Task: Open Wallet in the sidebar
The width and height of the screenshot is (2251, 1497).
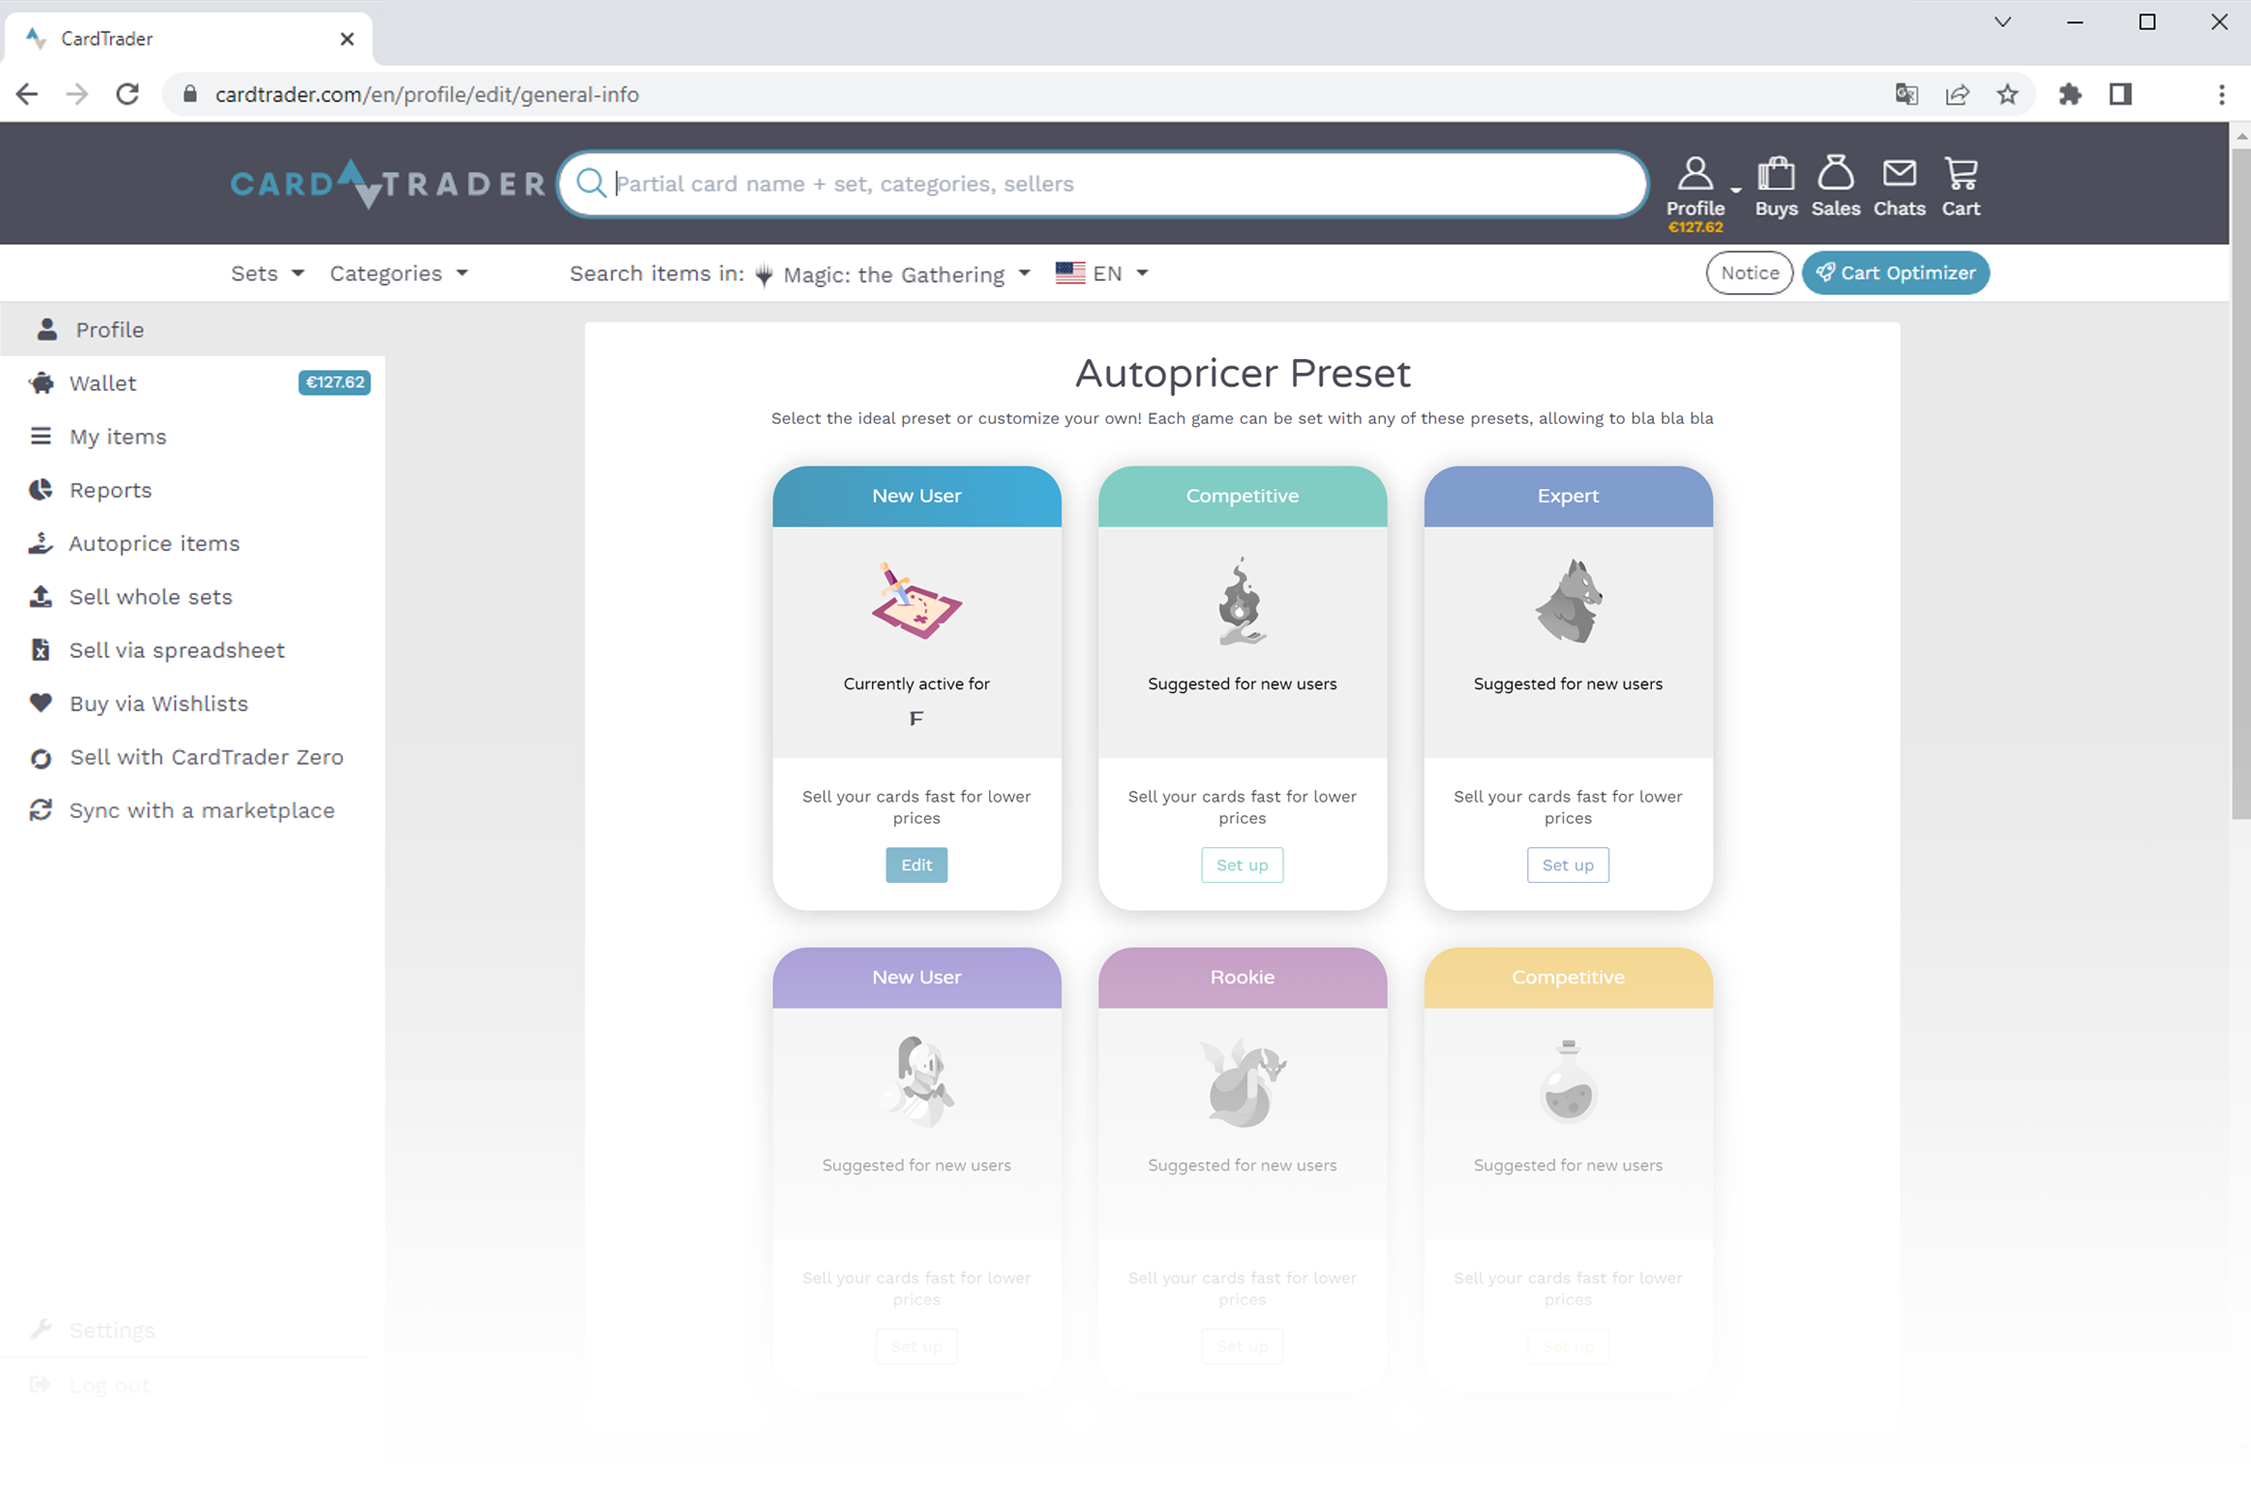Action: [x=102, y=383]
